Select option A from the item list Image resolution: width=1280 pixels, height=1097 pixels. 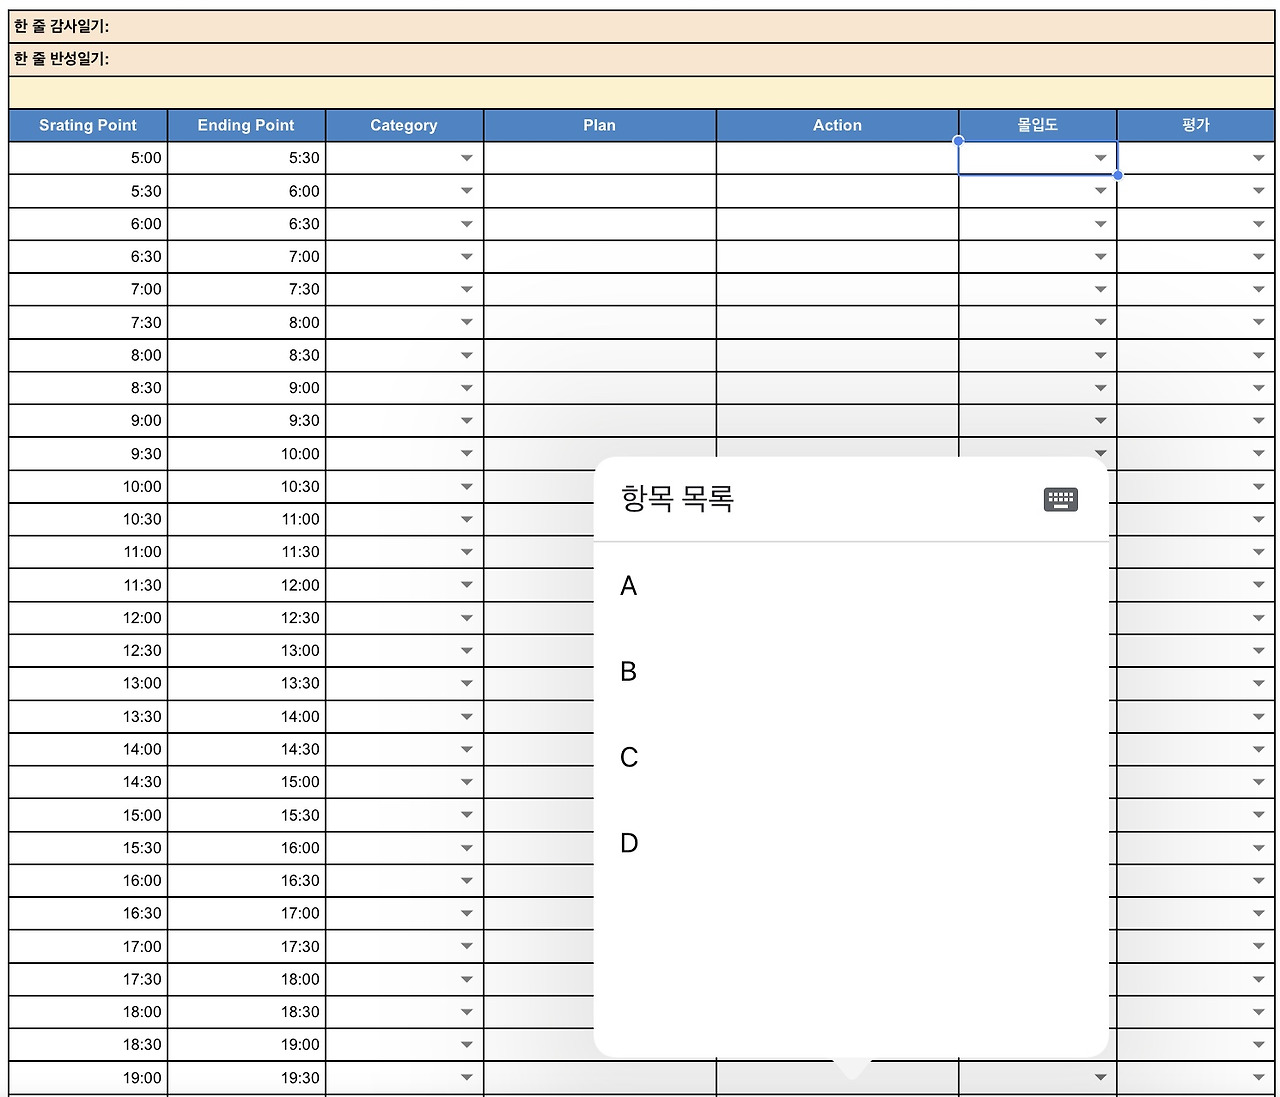point(851,586)
